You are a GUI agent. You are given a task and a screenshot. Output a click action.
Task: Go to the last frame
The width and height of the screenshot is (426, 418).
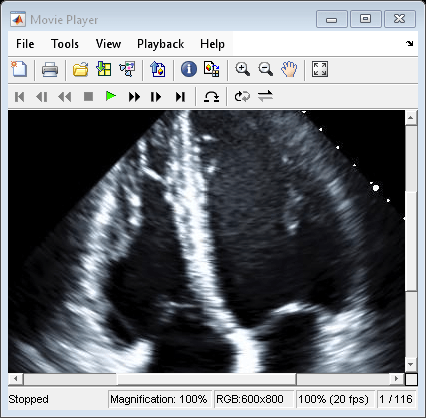tap(180, 97)
